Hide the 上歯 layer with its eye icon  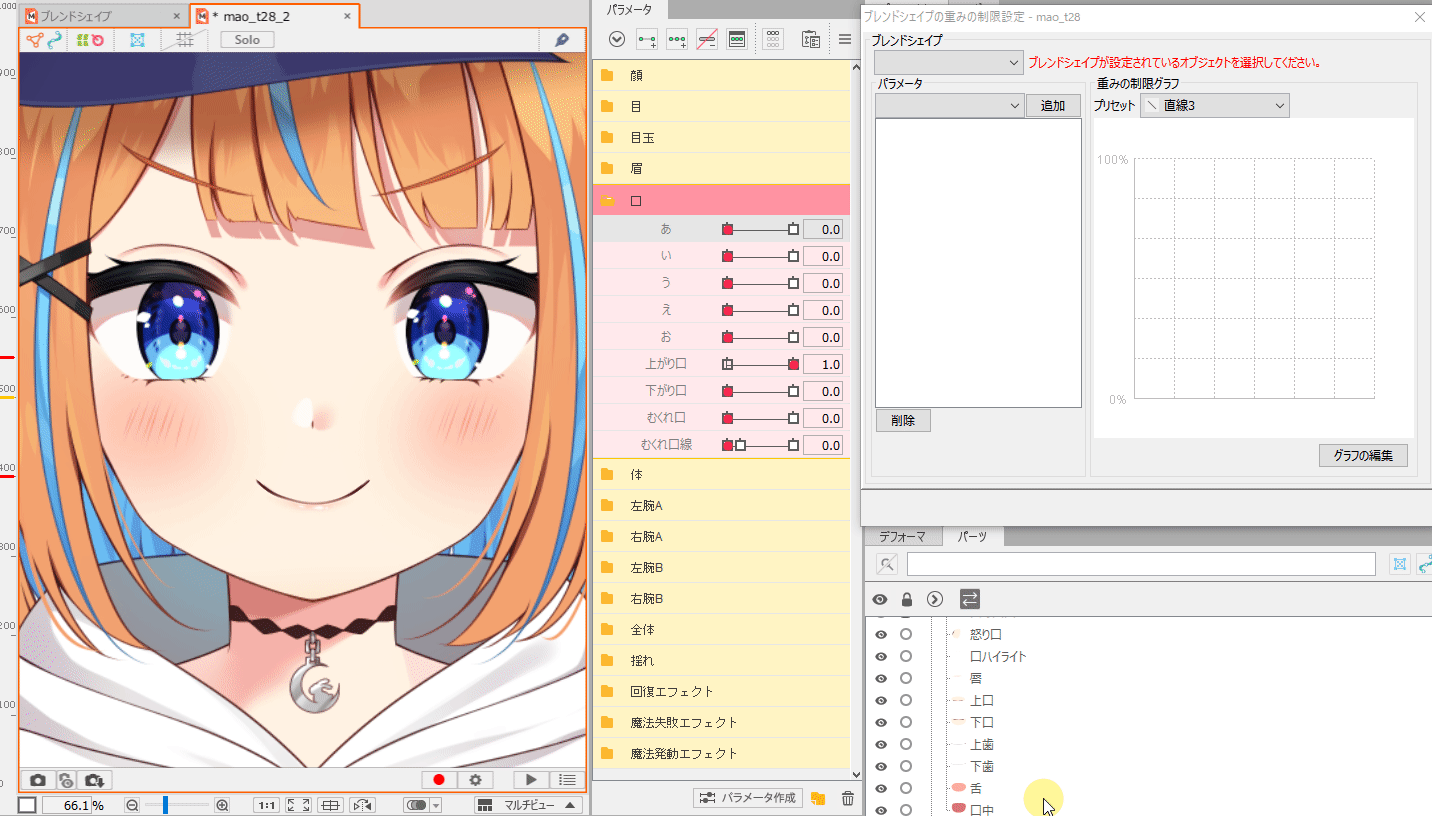coord(881,744)
